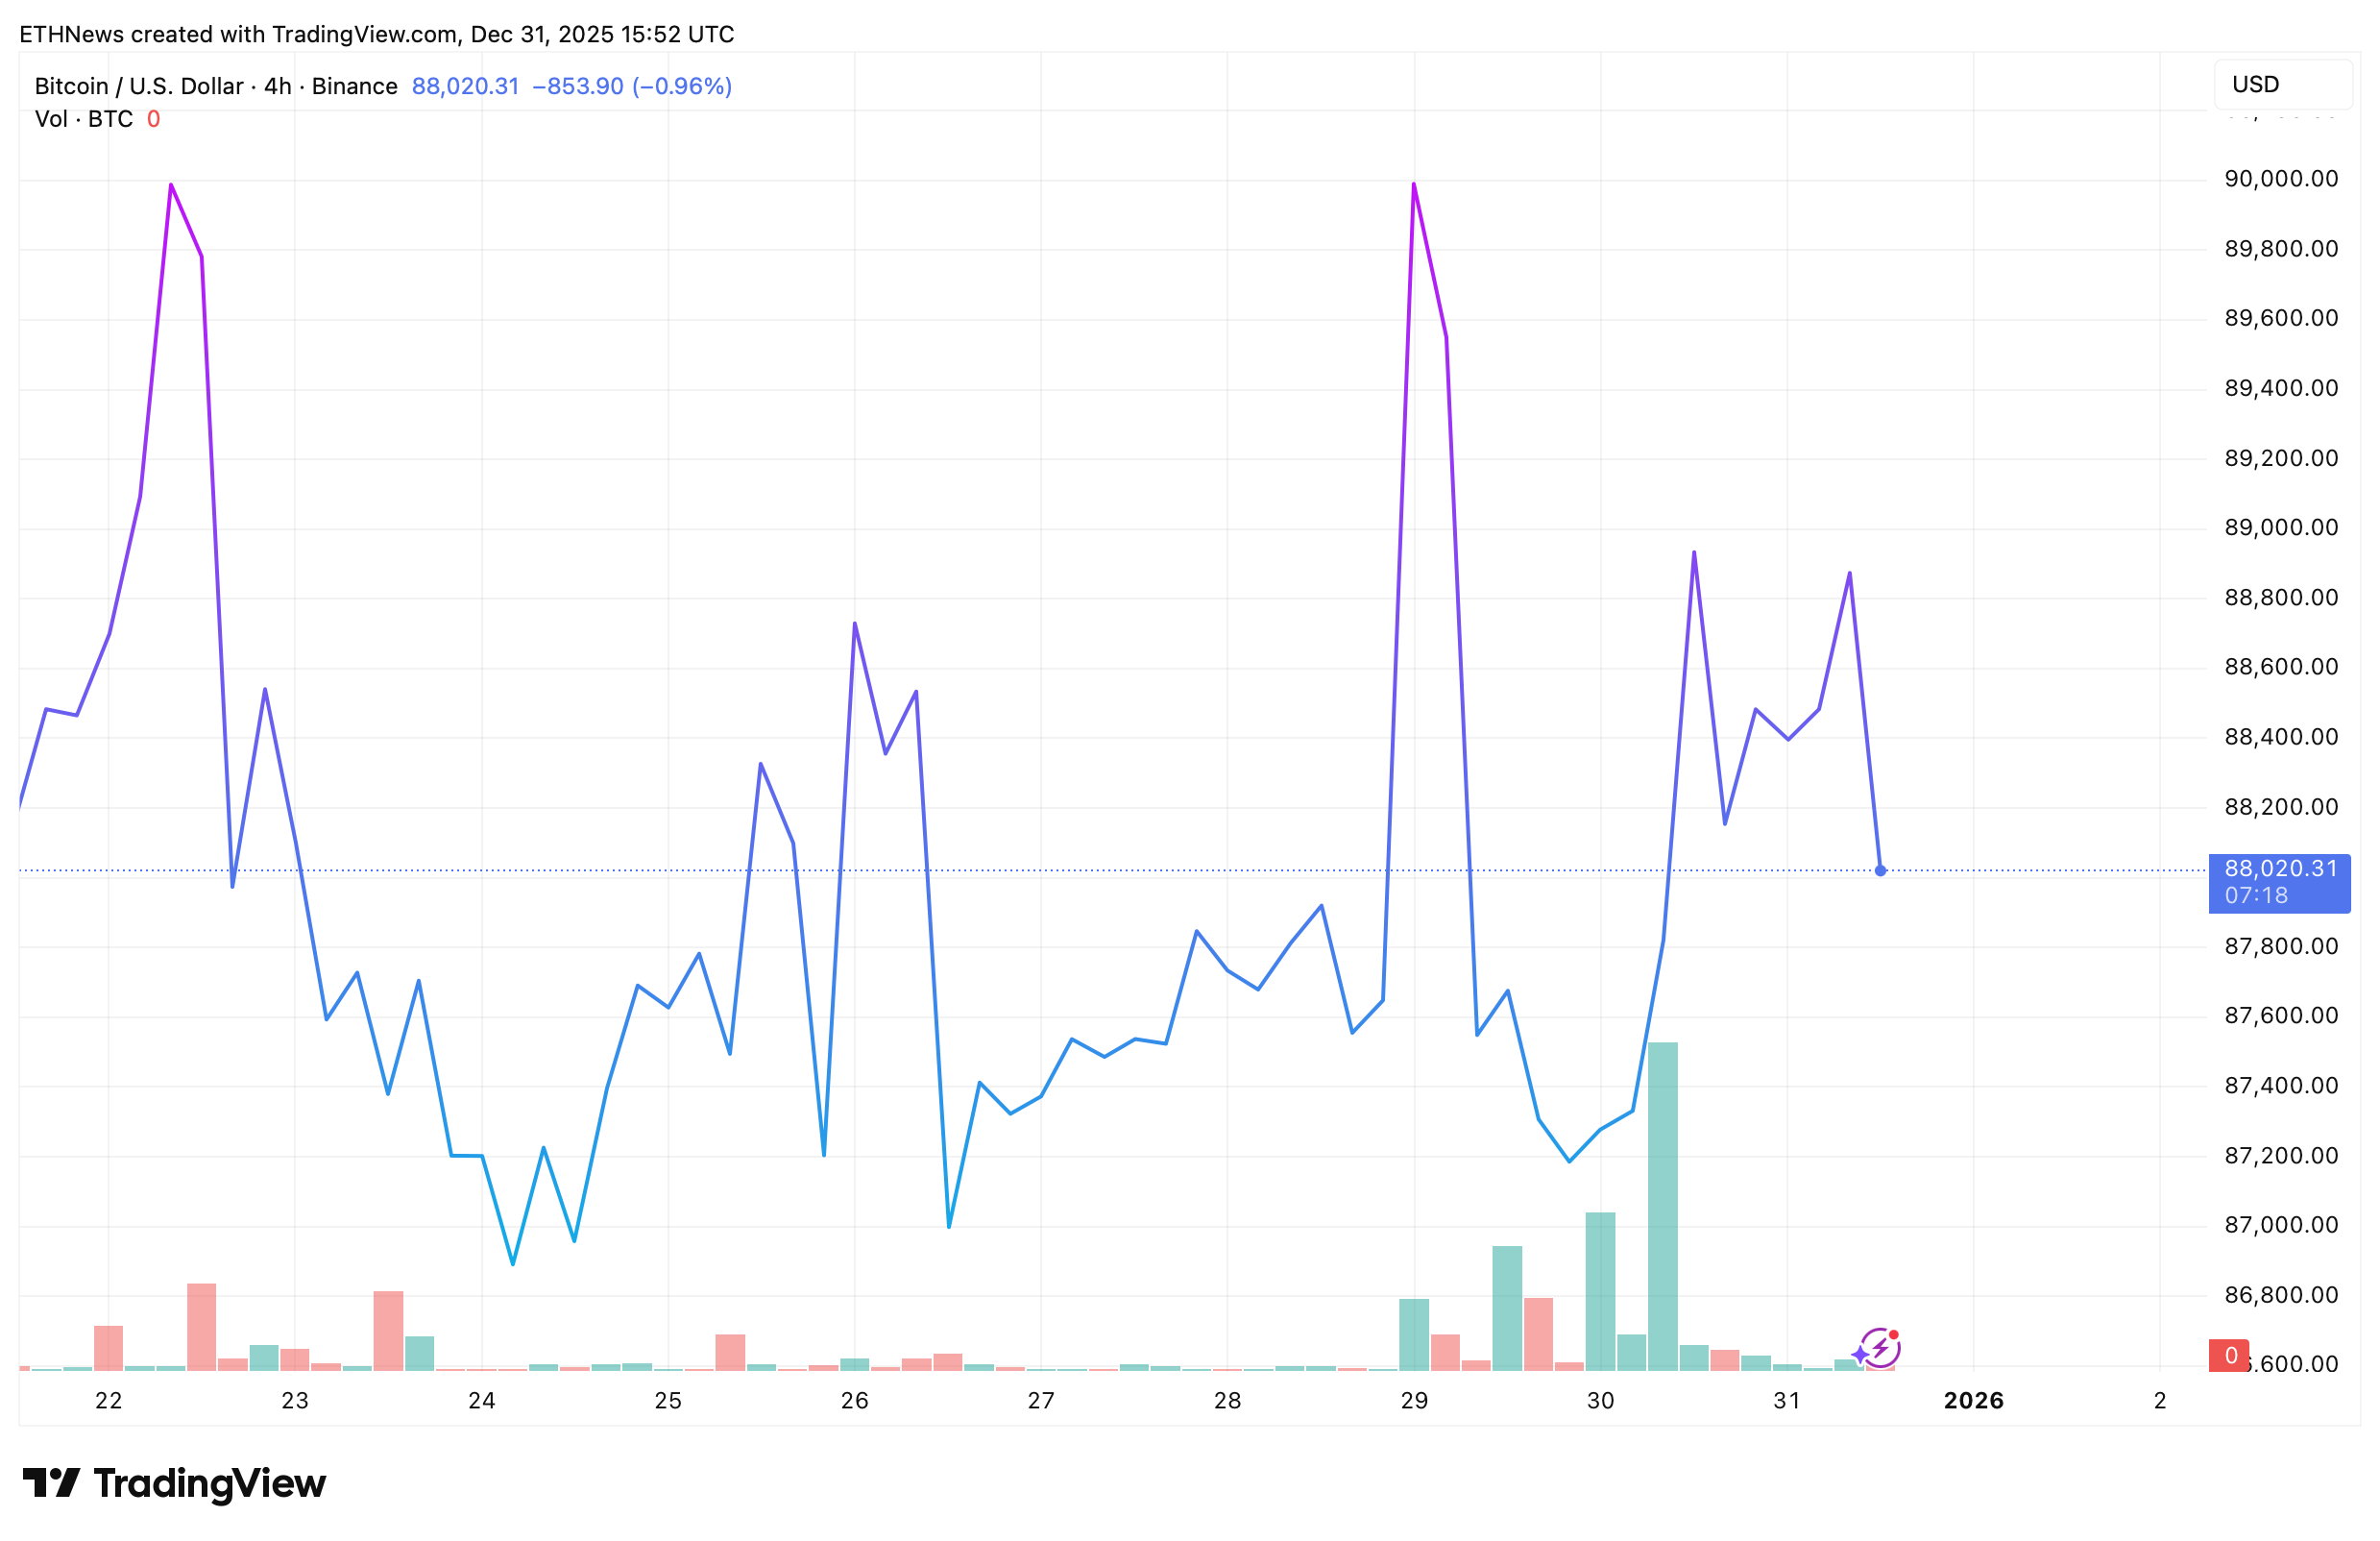
Task: Click the 24 date label on the time axis
Action: pyautogui.click(x=482, y=1401)
